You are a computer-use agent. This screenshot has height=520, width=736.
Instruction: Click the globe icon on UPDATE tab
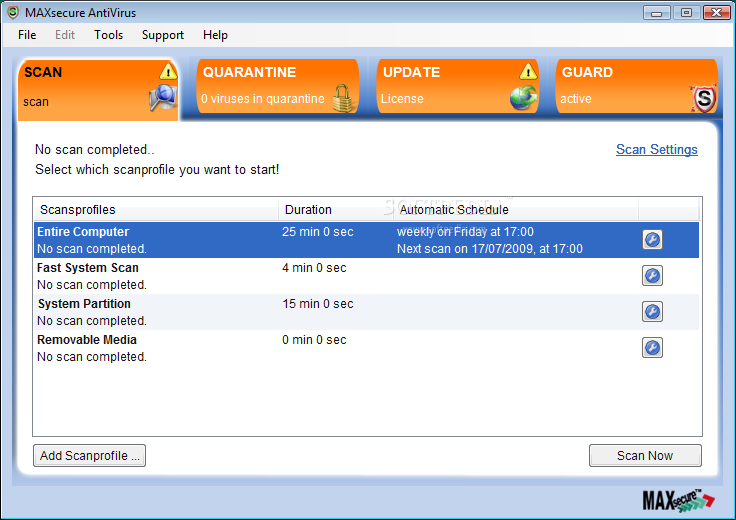coord(523,98)
